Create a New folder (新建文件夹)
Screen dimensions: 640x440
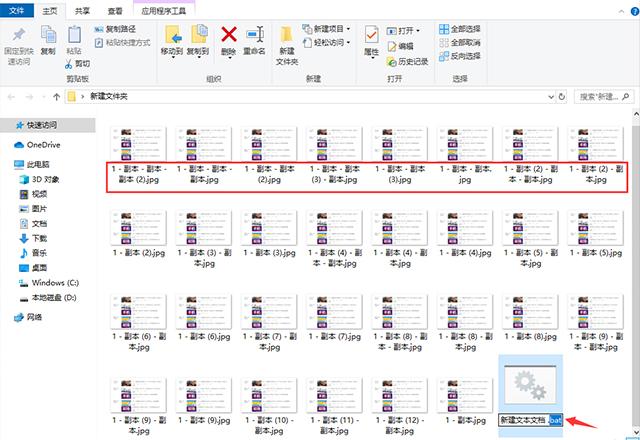point(287,45)
